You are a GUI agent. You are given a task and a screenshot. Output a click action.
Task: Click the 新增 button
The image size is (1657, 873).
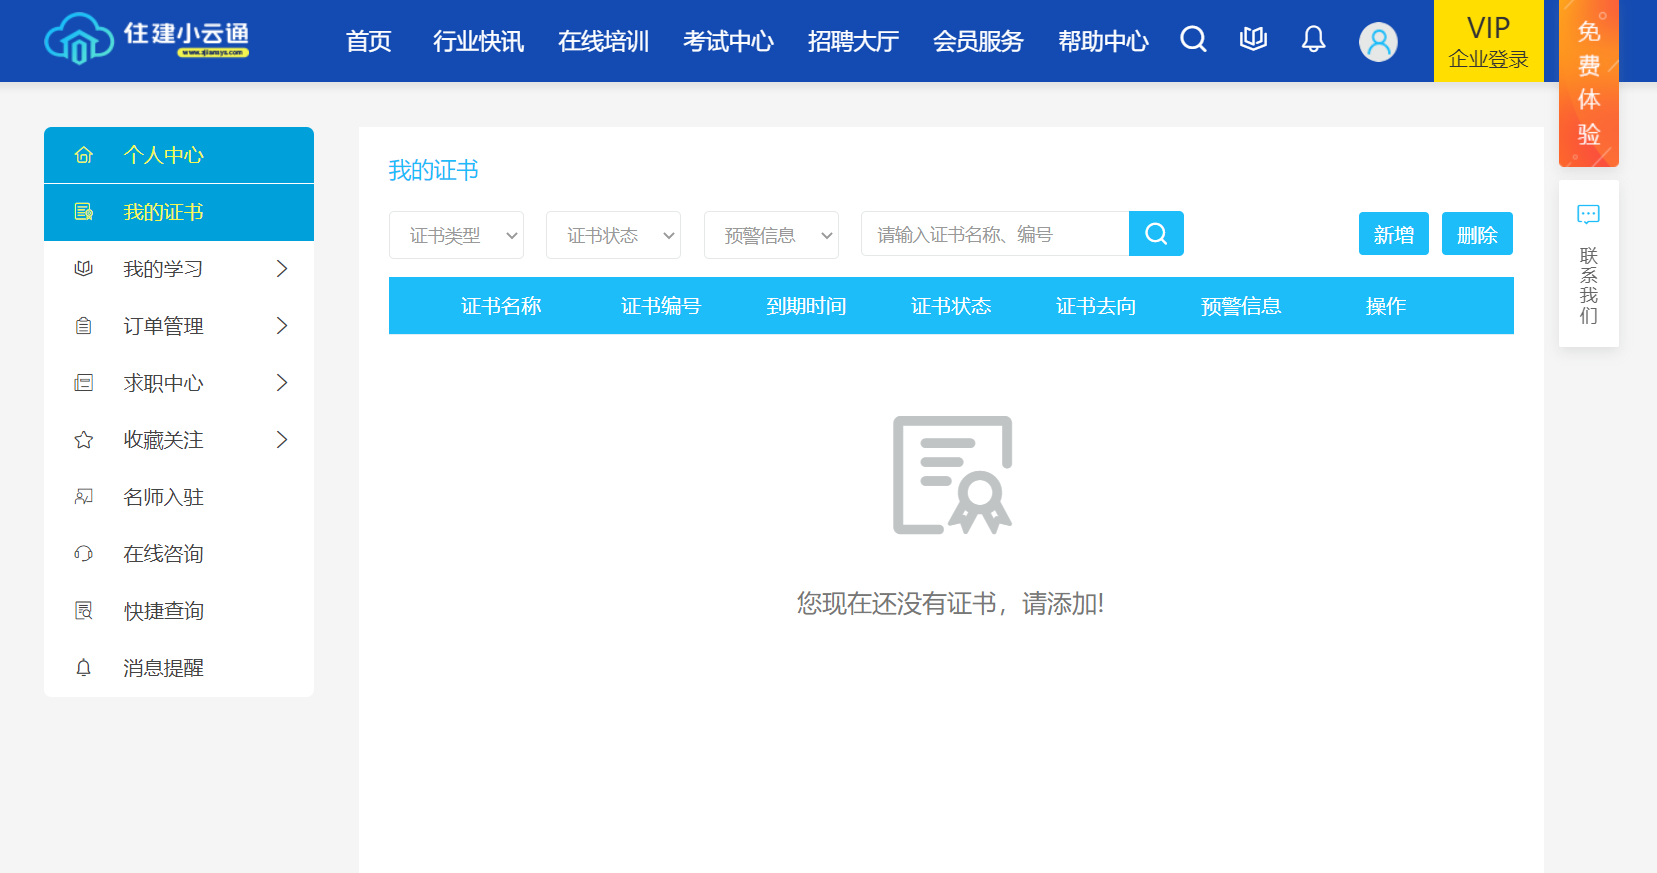1393,234
